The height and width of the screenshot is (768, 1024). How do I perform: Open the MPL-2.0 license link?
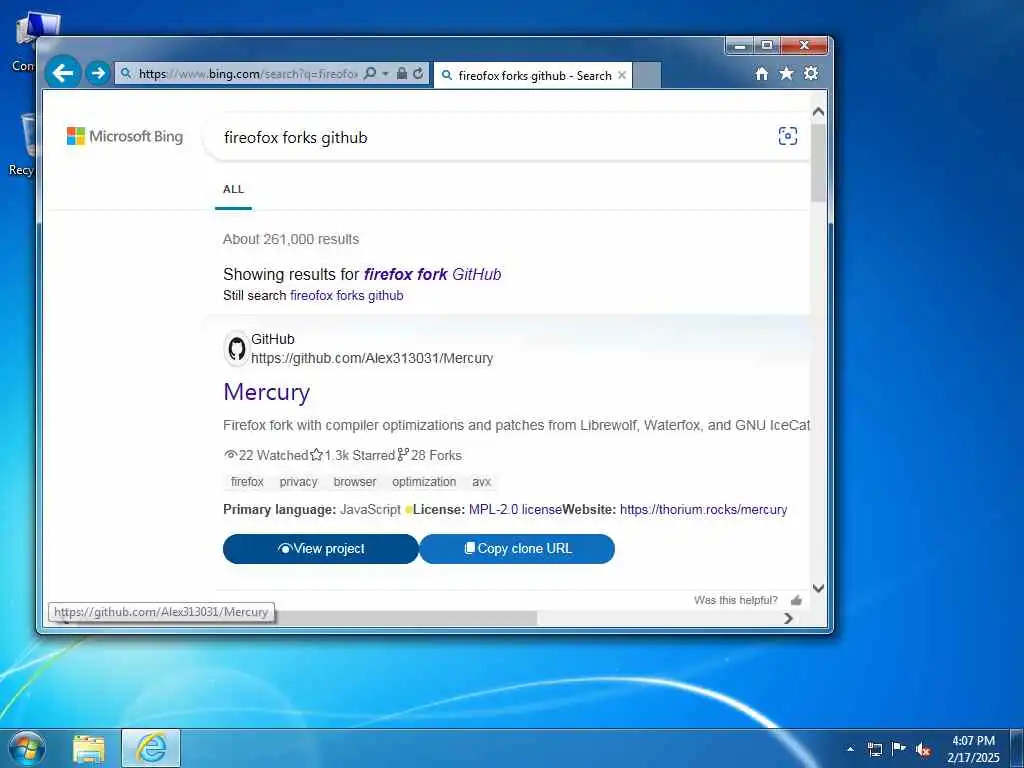point(515,509)
